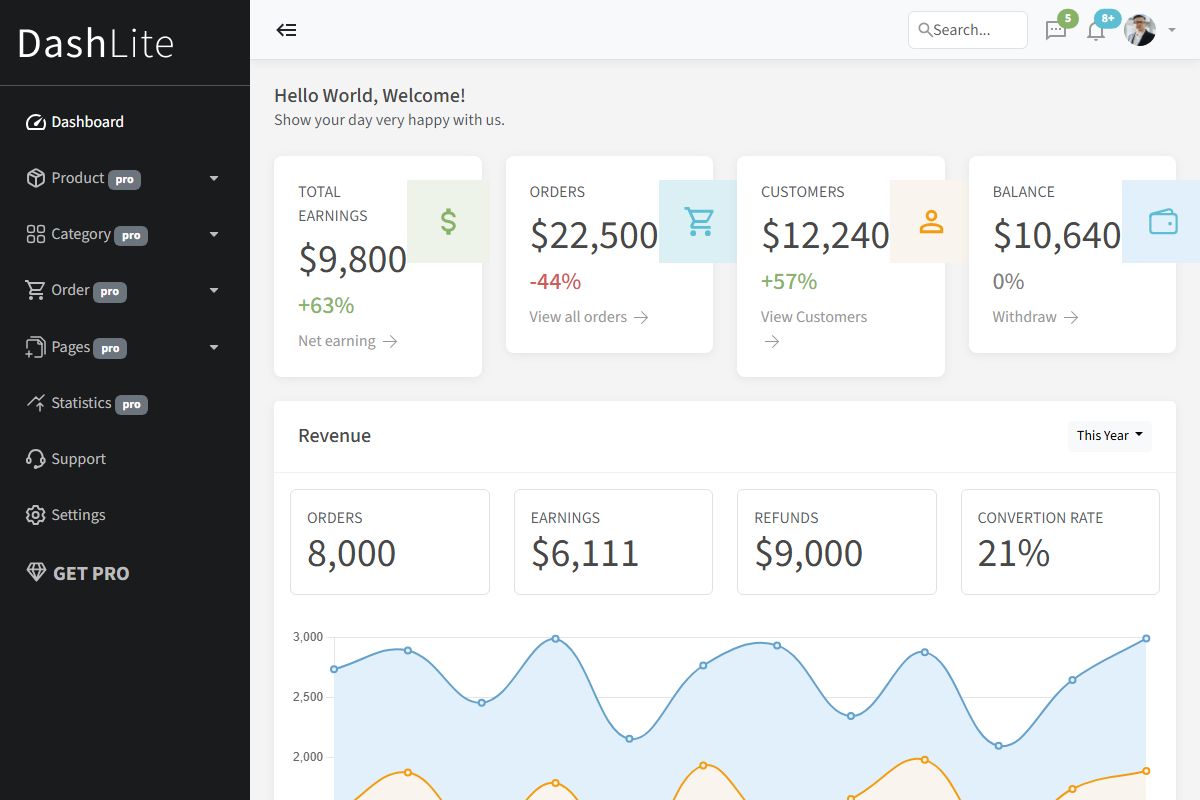Click the -44% orders change value
The image size is (1200, 800).
click(555, 281)
